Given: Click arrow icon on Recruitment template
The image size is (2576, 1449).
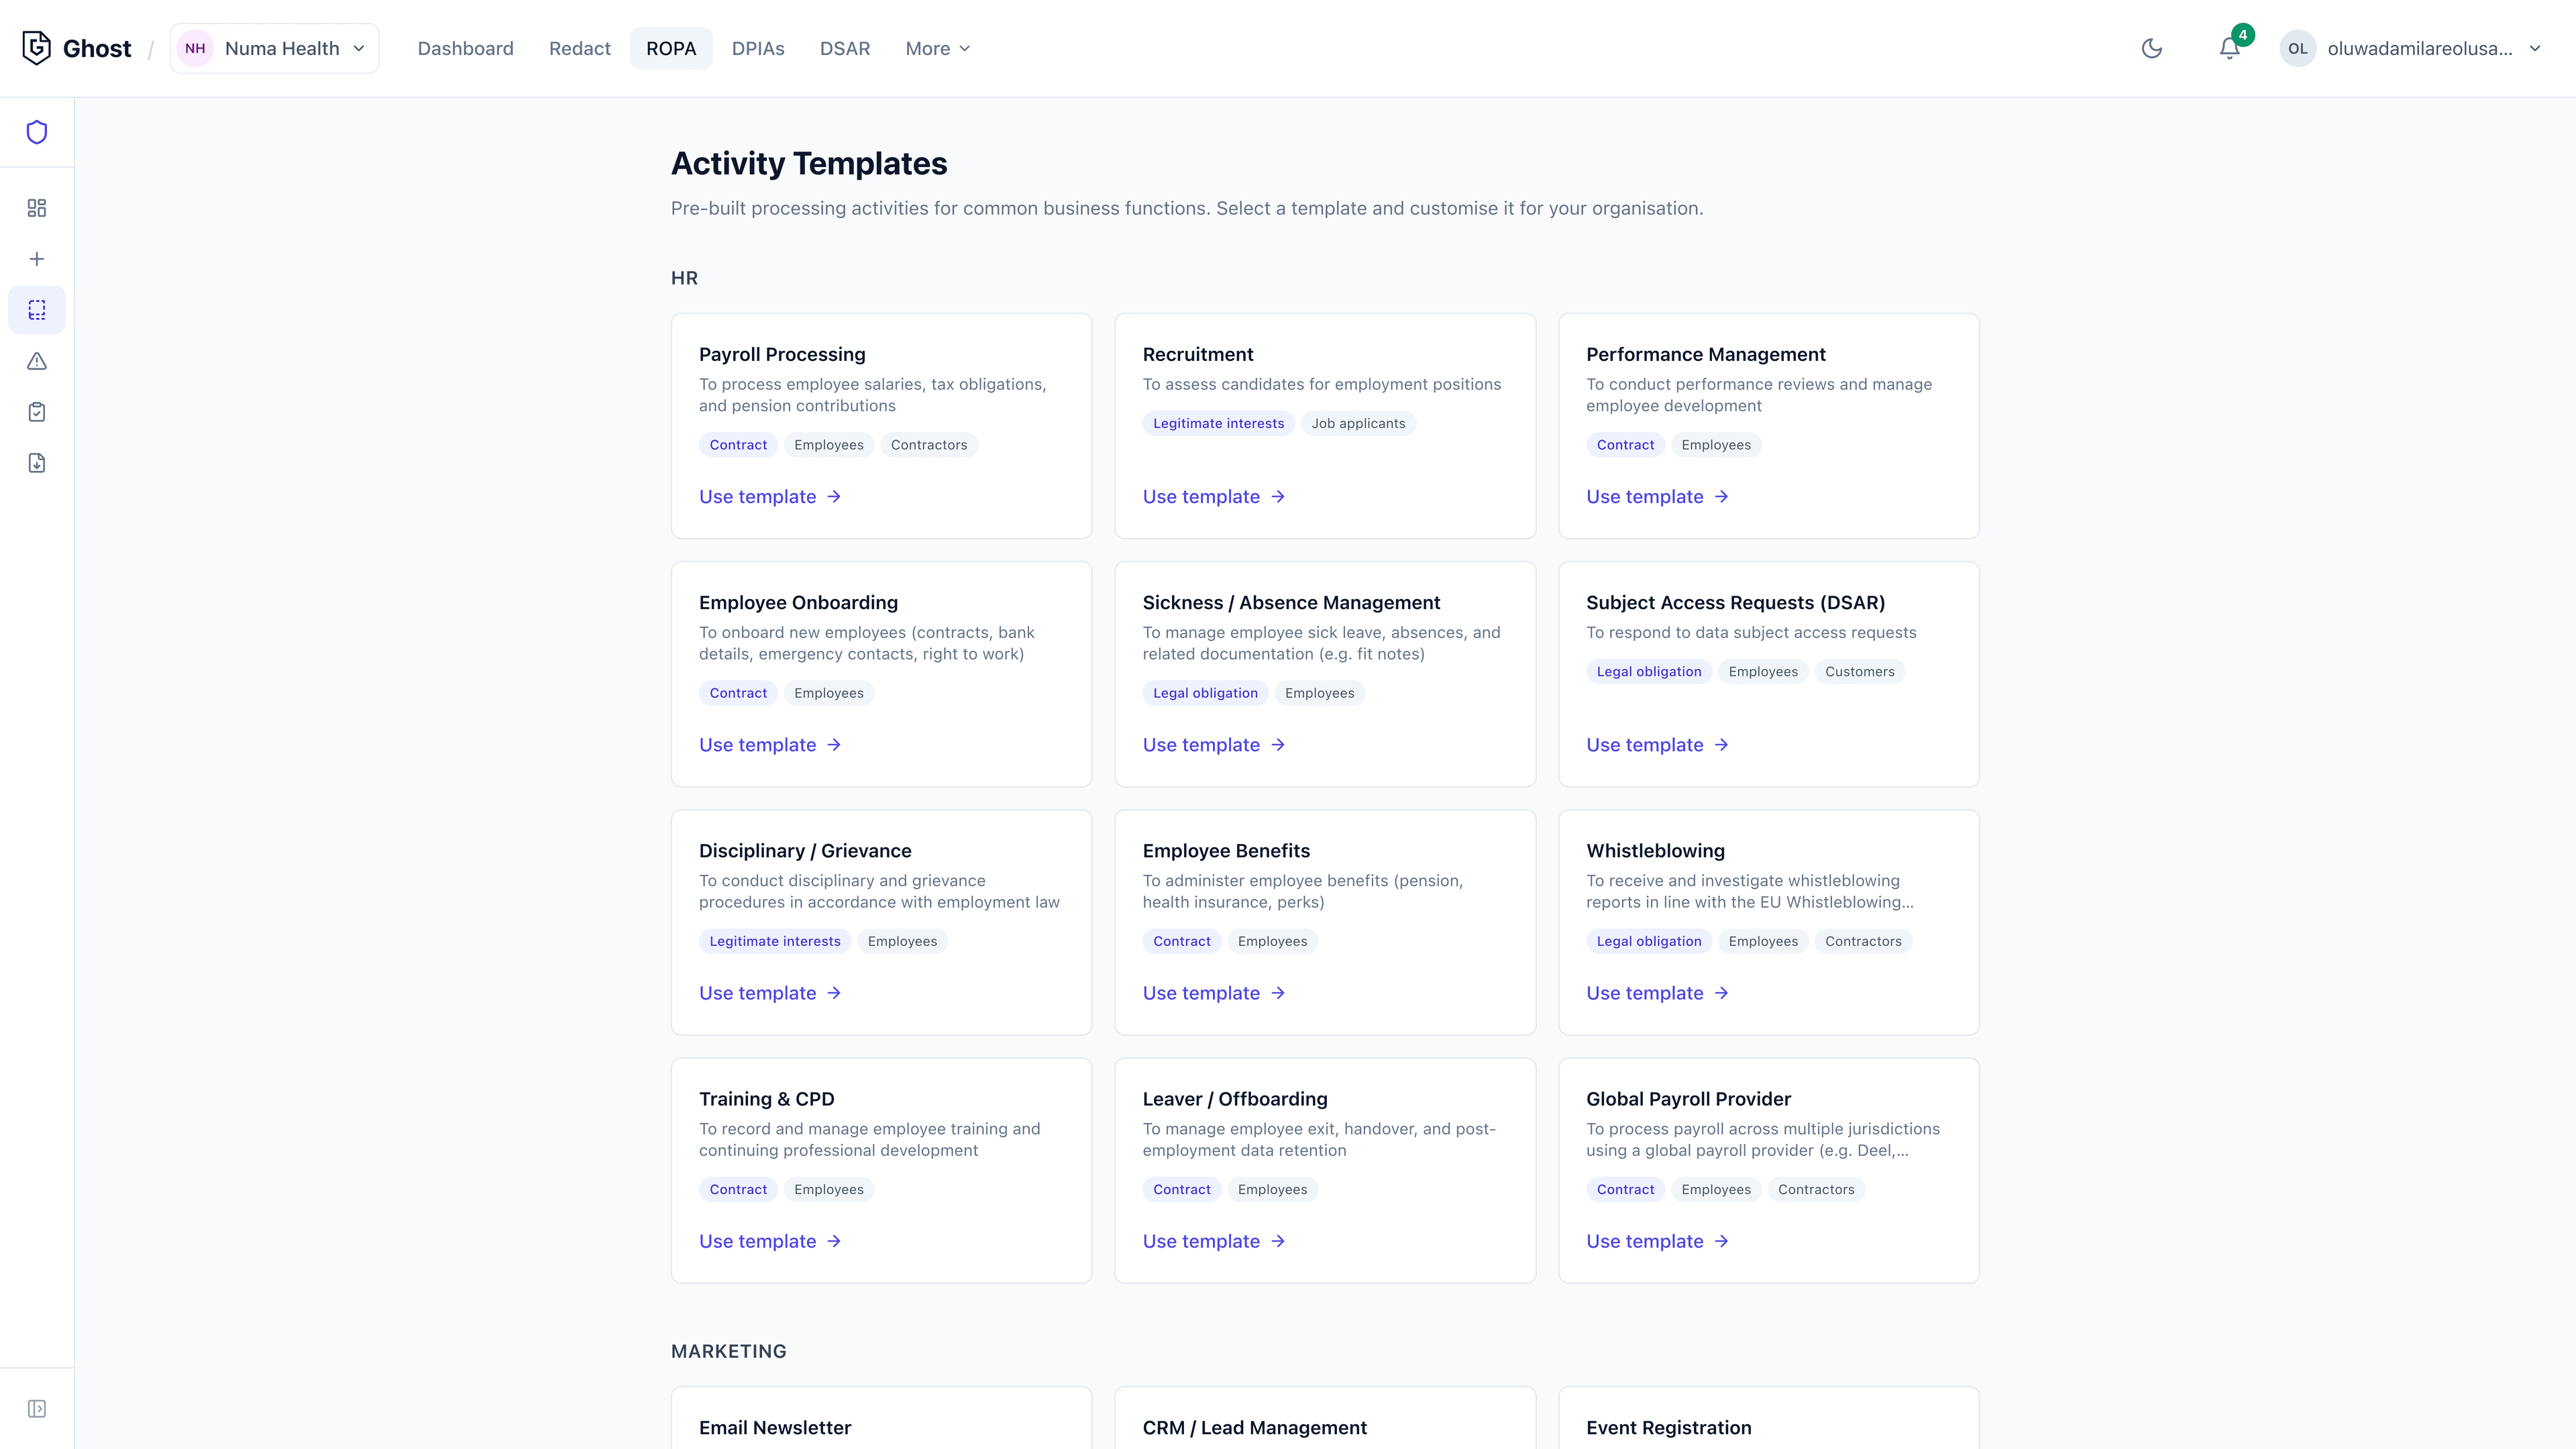Looking at the screenshot, I should click(x=1278, y=497).
